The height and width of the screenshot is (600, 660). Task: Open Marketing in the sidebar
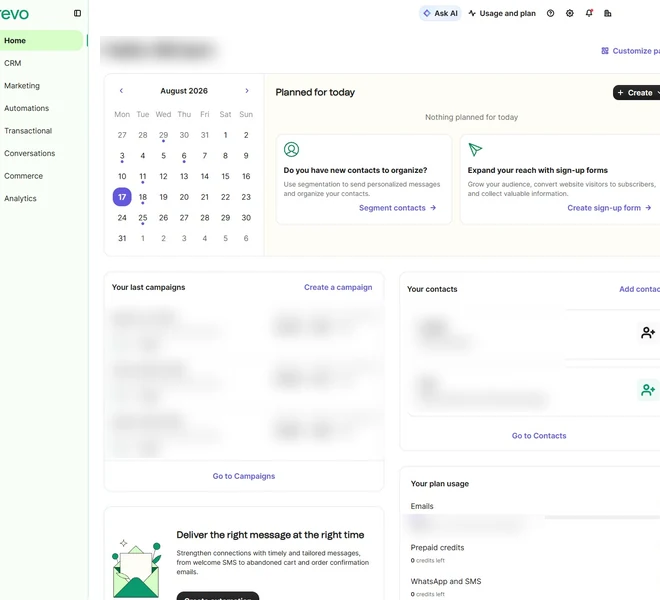click(x=22, y=86)
